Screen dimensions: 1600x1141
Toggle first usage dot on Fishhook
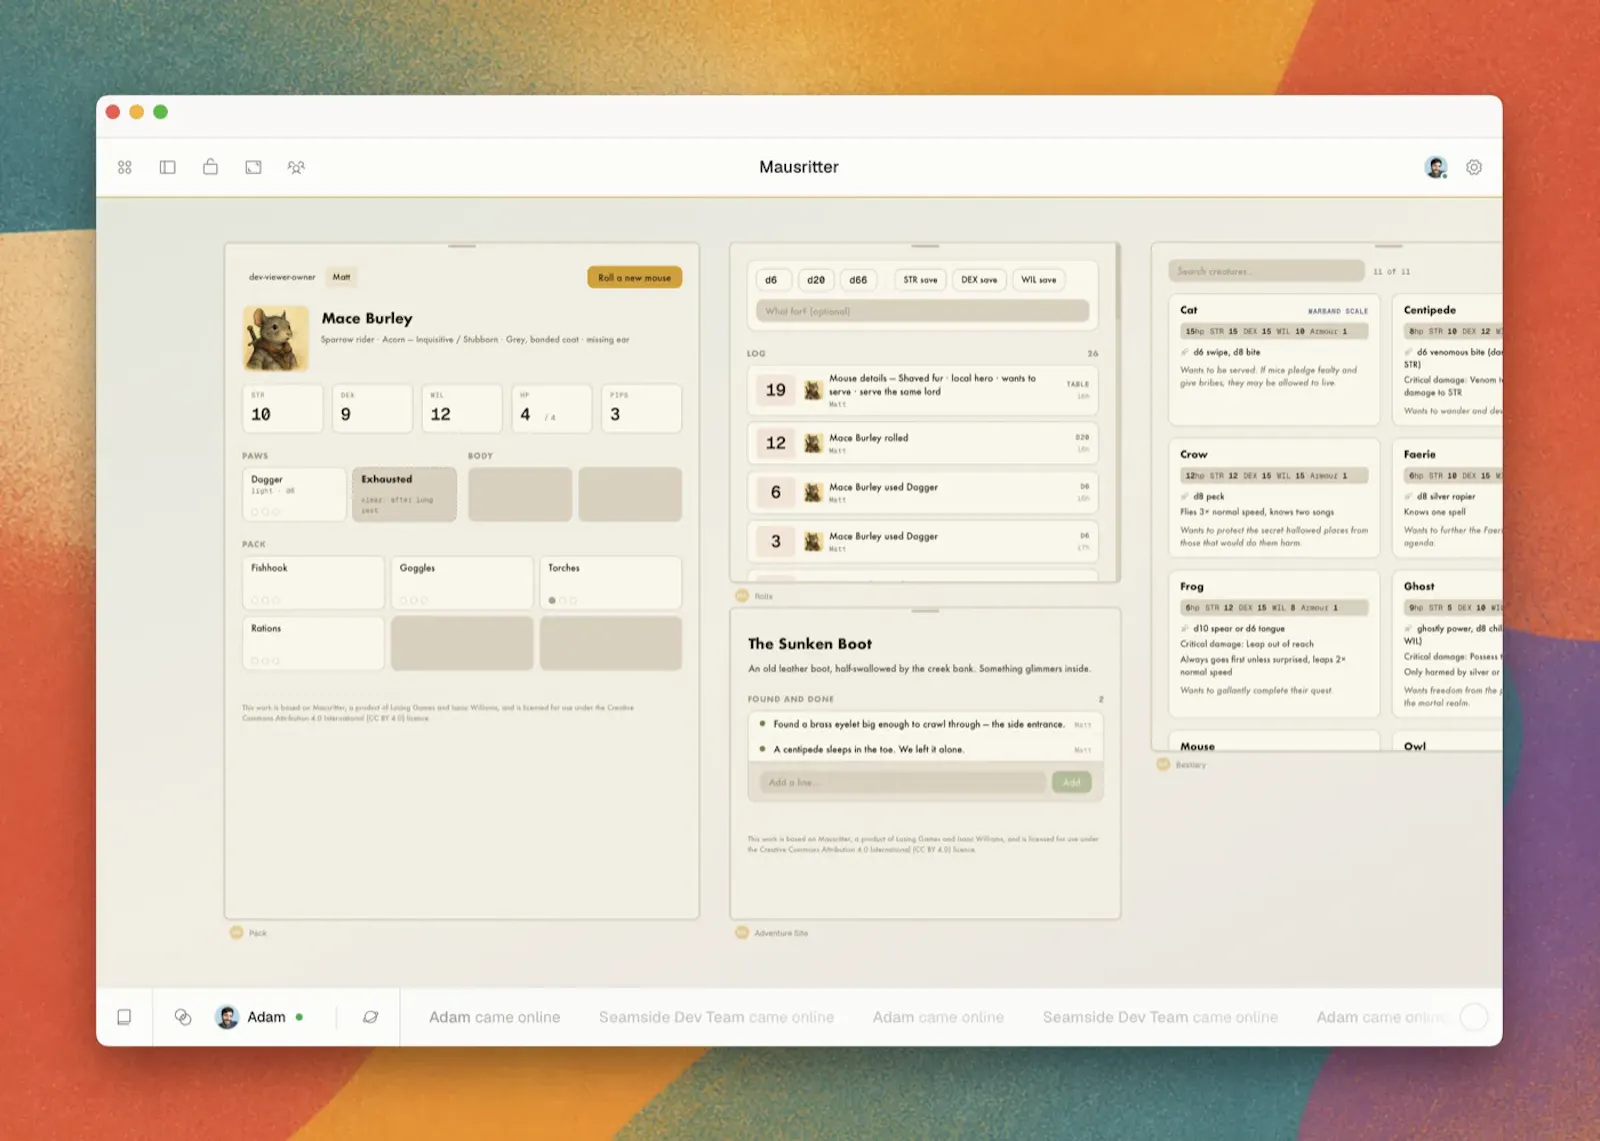(255, 600)
